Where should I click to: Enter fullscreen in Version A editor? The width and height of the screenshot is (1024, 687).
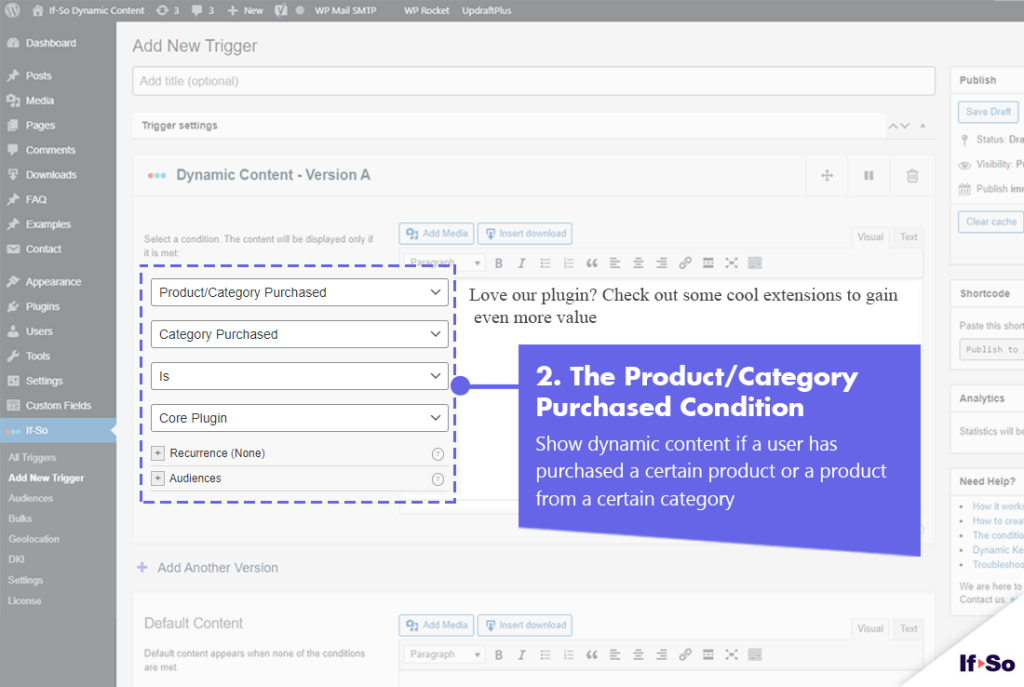pos(731,263)
